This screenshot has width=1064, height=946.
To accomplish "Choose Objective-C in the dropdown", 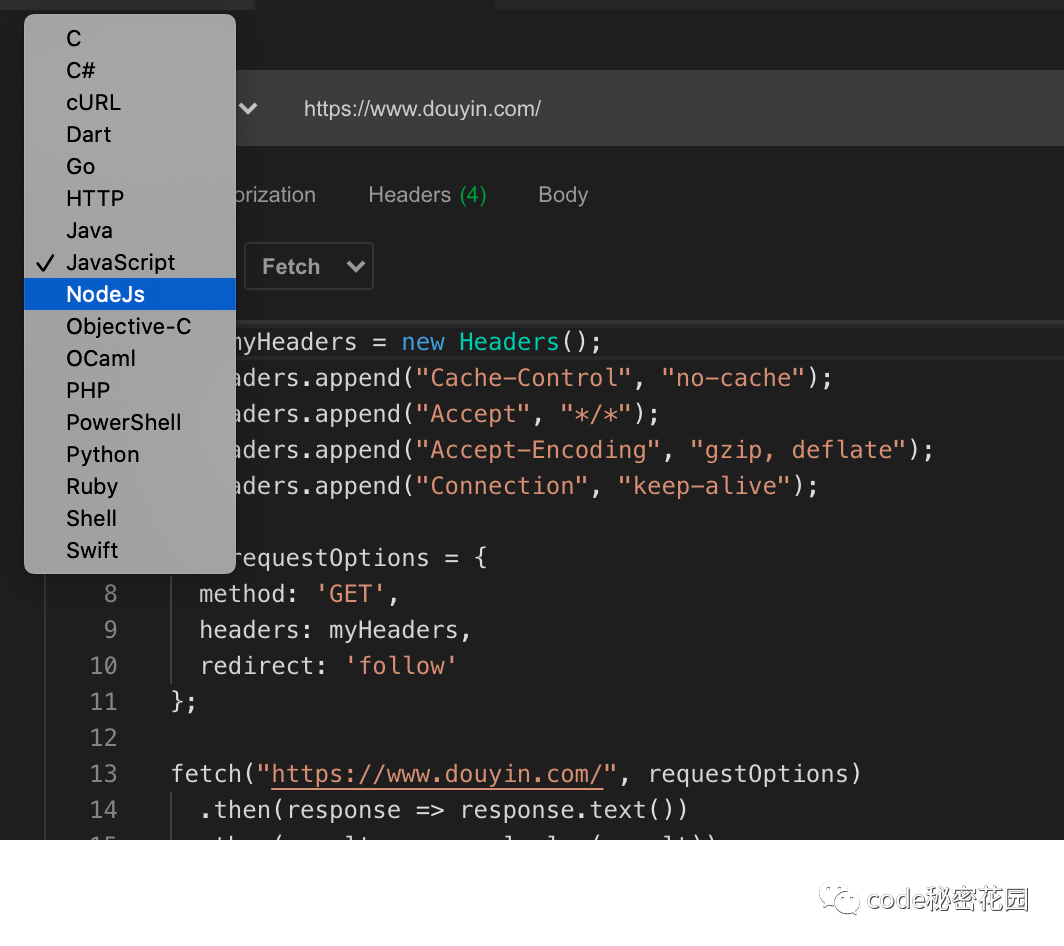I will point(128,326).
